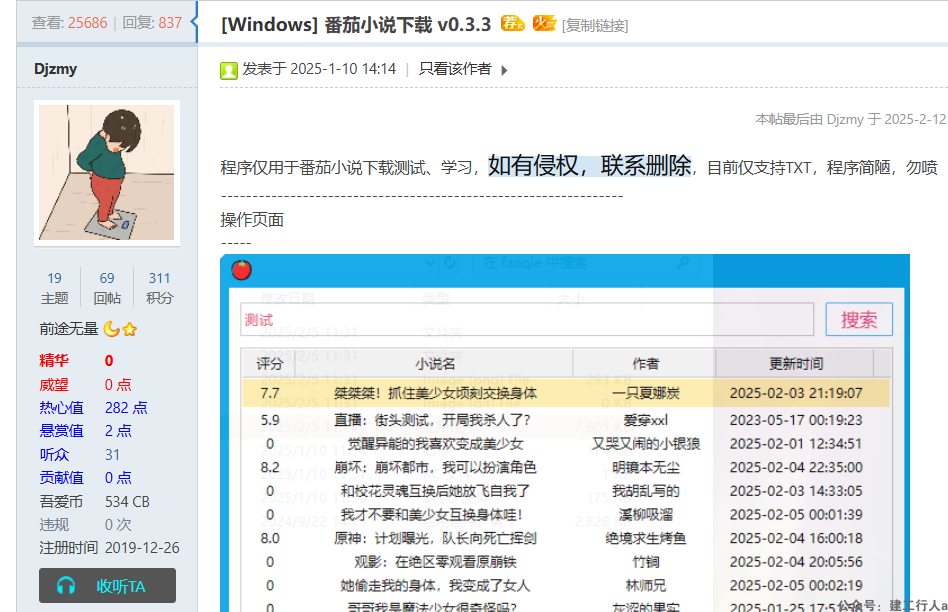The height and width of the screenshot is (612, 948).
Task: Click the 听众 stat label
Action: (54, 454)
